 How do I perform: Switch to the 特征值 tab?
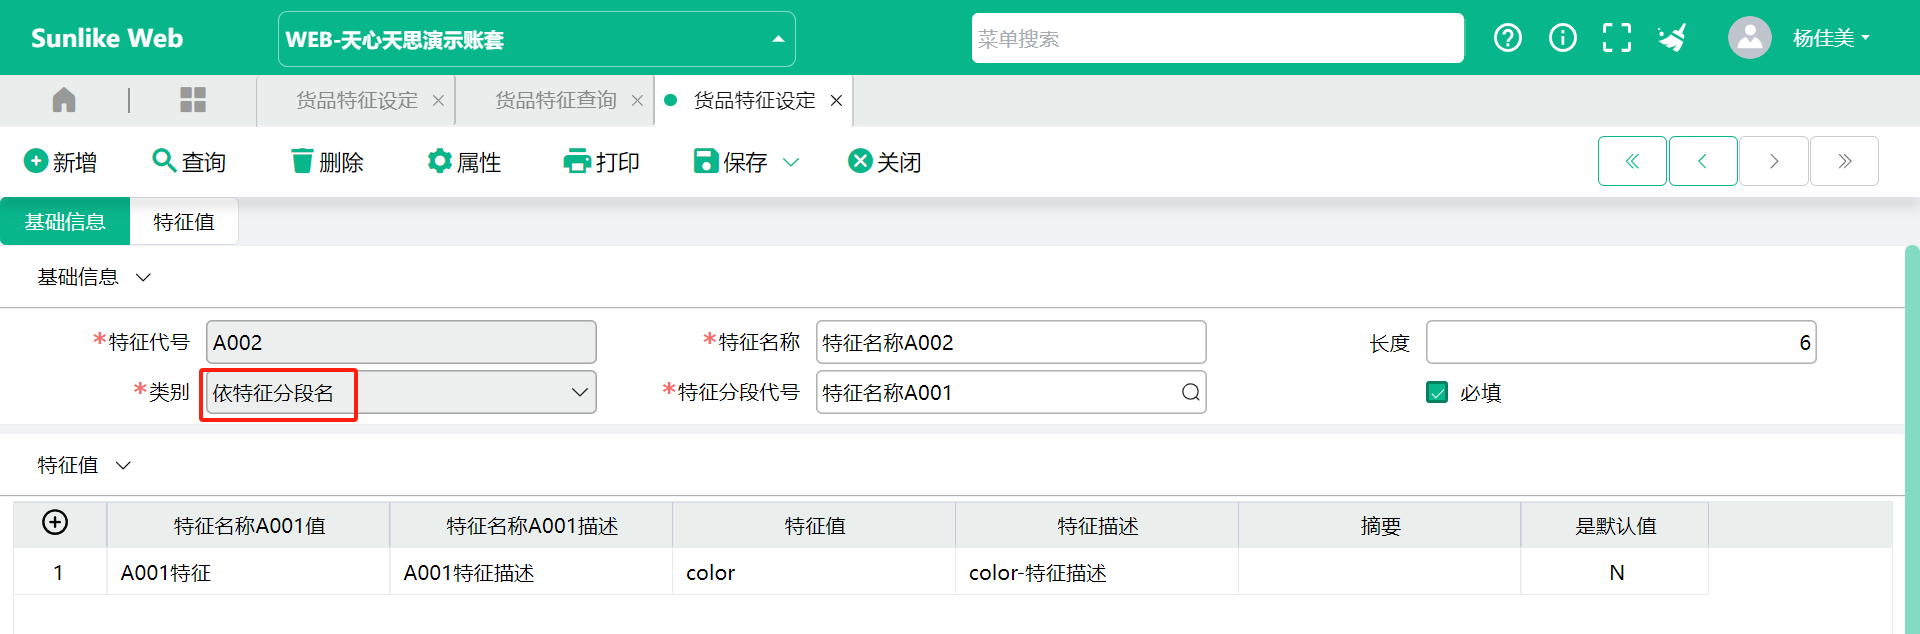coord(184,221)
